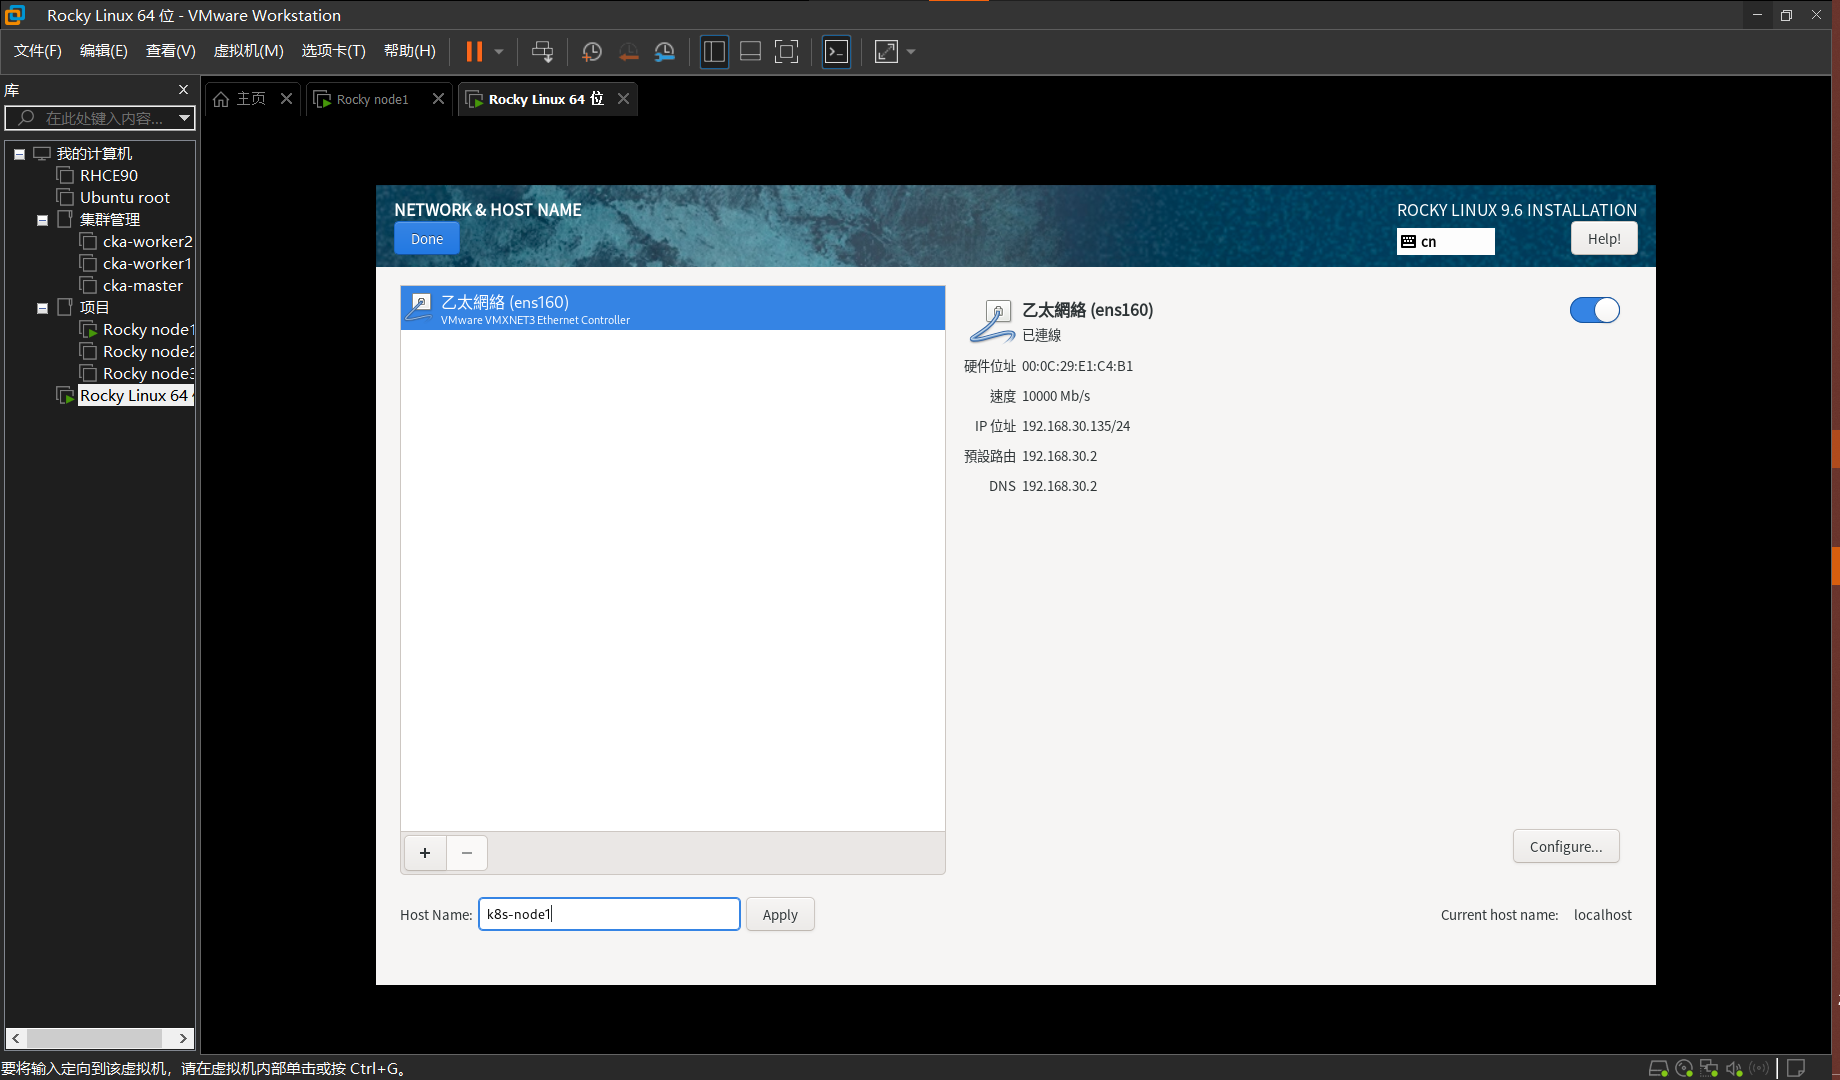Screen dimensions: 1840x1080
Task: Select Rocky node3 in library tree
Action: click(148, 373)
